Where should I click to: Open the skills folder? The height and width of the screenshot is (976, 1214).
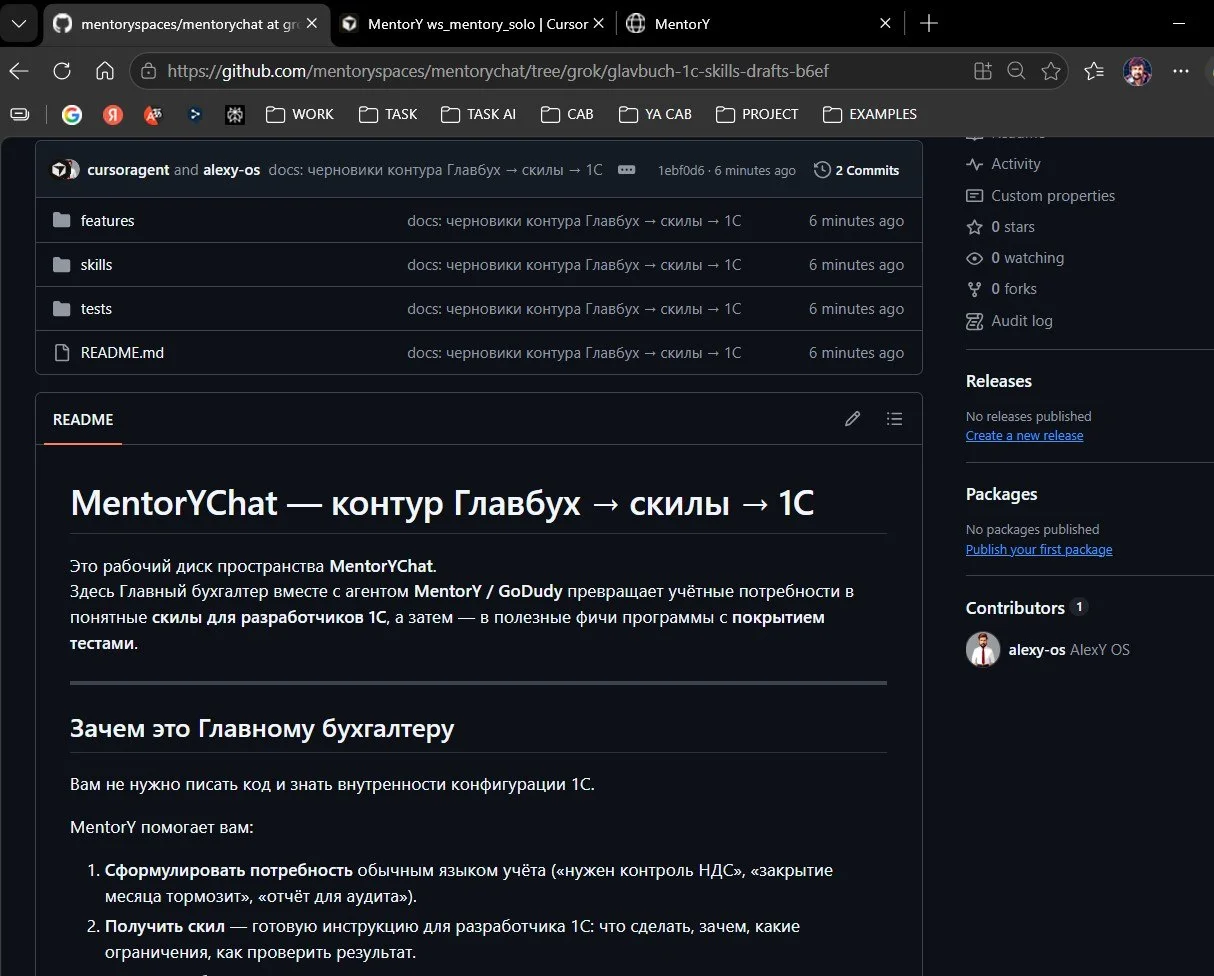[x=96, y=265]
